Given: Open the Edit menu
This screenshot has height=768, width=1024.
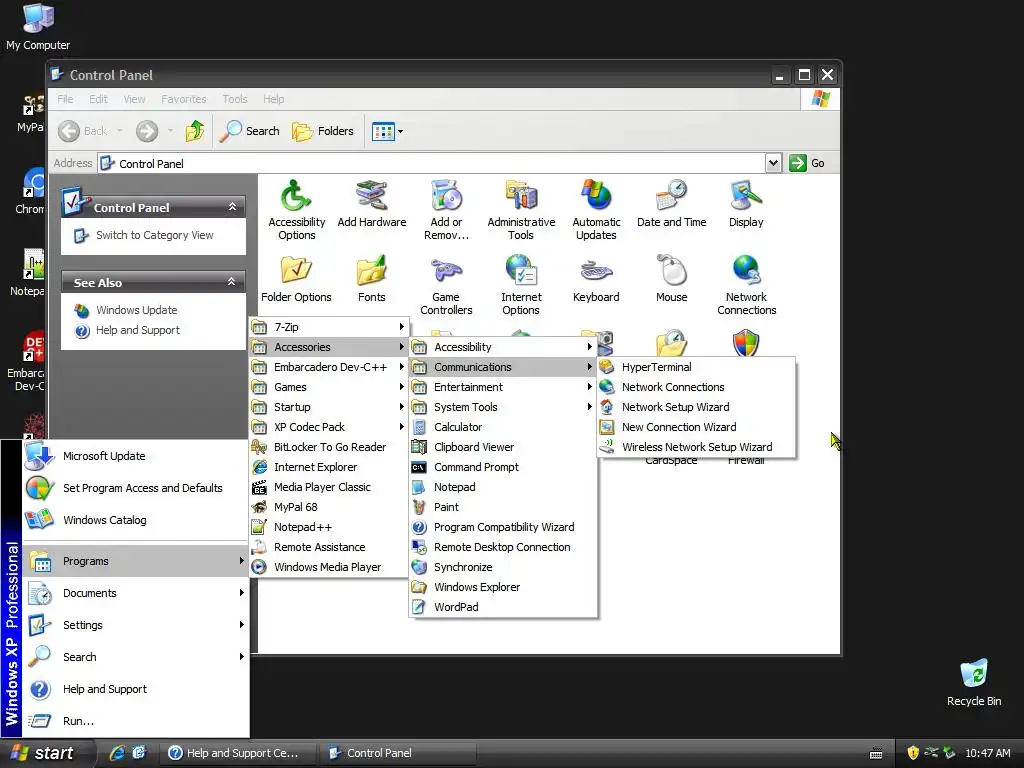Looking at the screenshot, I should click(x=99, y=99).
